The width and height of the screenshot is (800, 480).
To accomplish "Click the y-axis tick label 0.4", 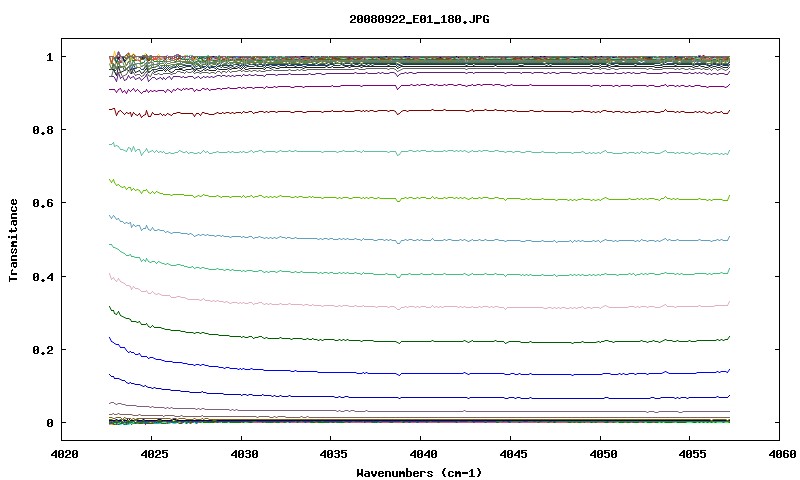I will (43, 276).
